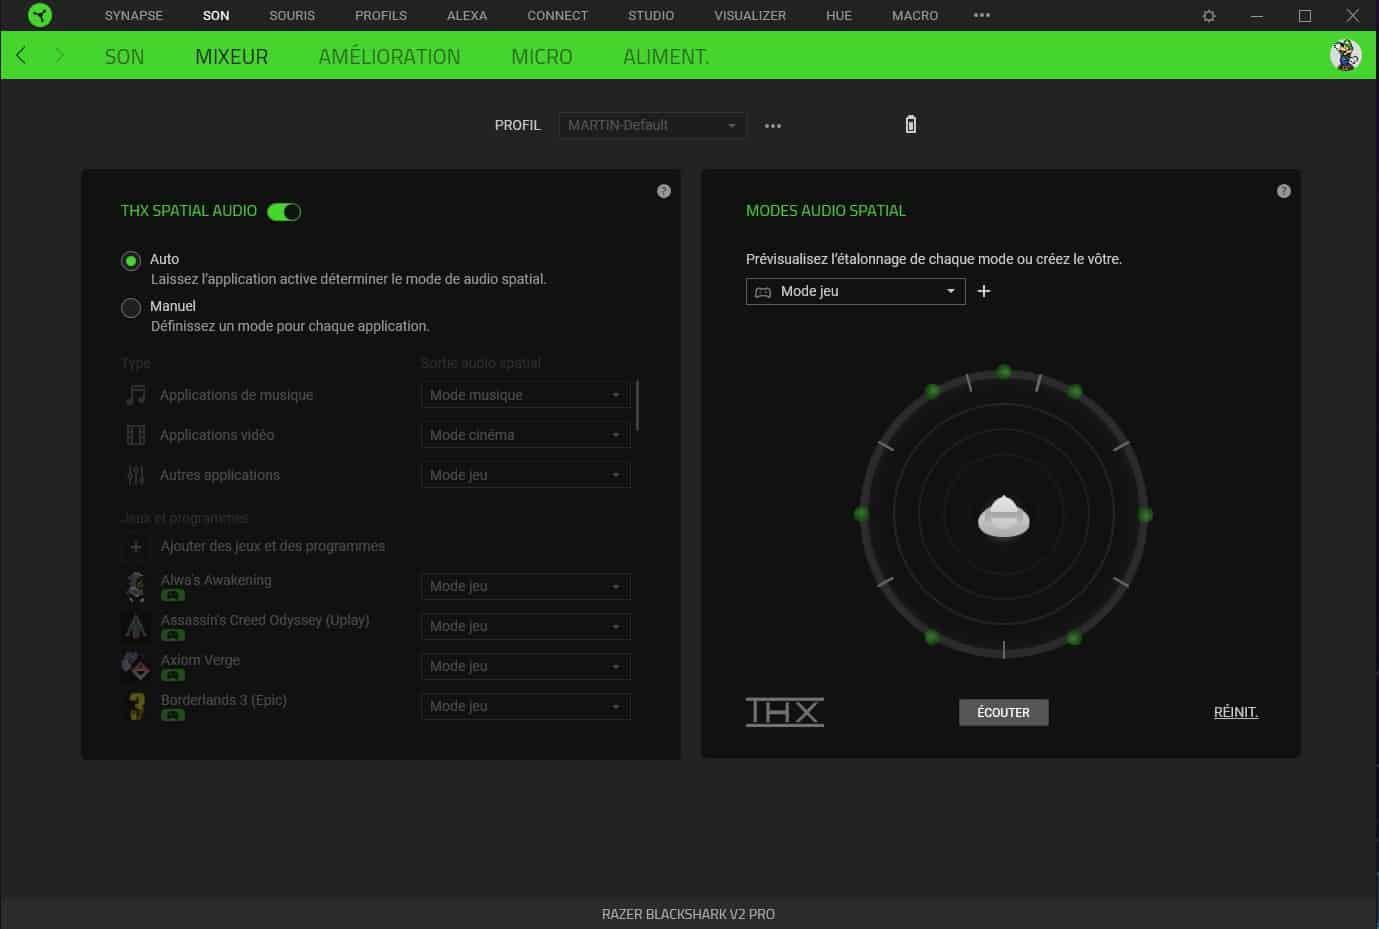Viewport: 1379px width, 929px height.
Task: Select Assassin's Creed Odyssey game icon
Action: (136, 626)
